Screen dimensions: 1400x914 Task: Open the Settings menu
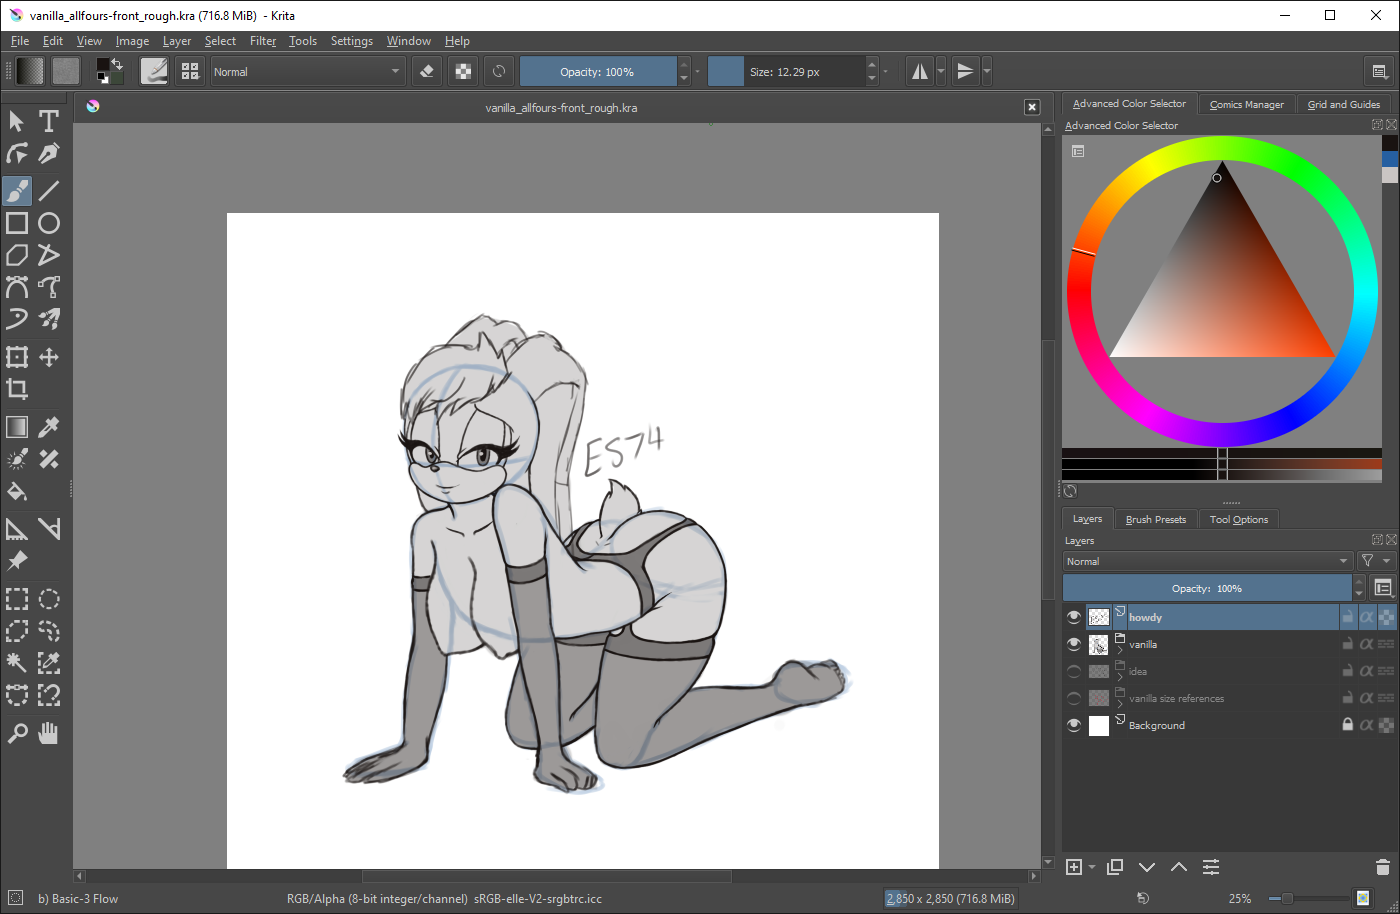pos(352,41)
